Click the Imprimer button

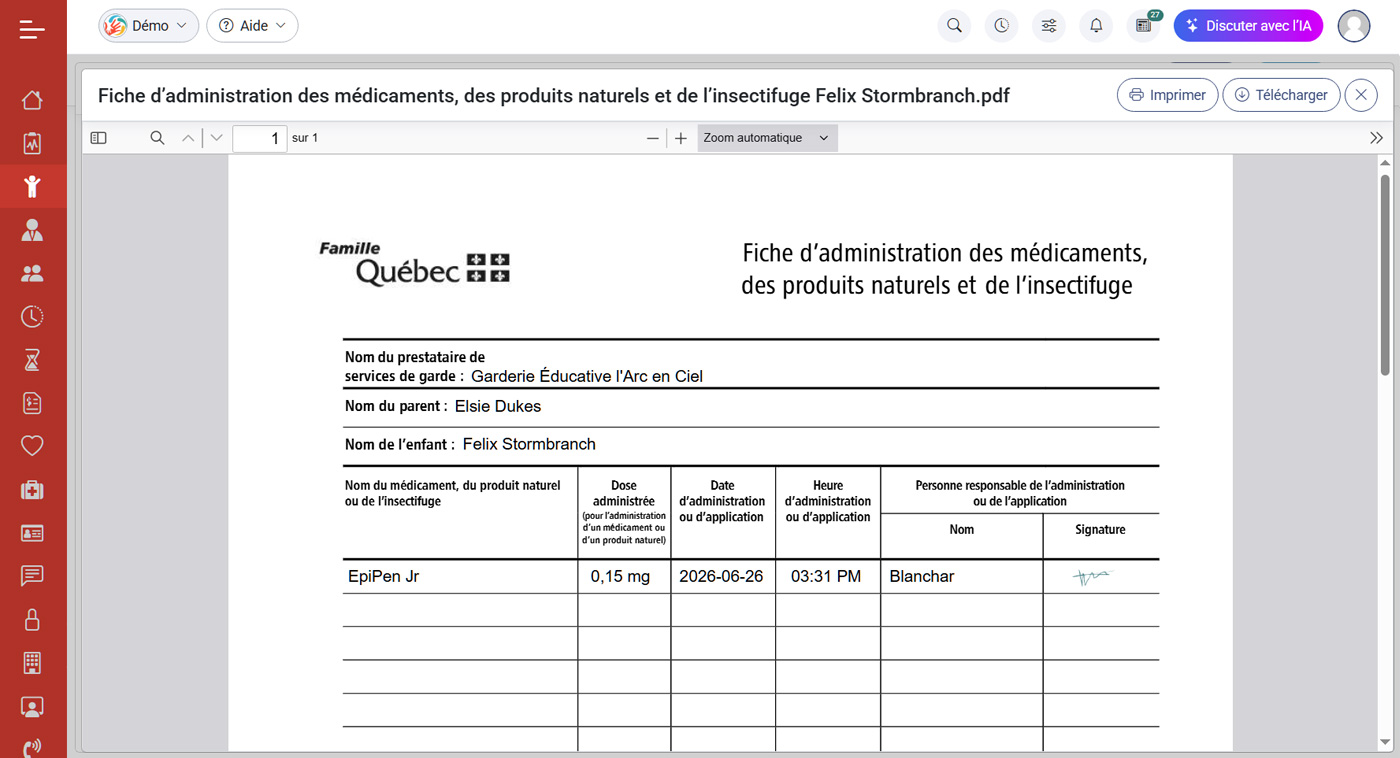tap(1167, 95)
